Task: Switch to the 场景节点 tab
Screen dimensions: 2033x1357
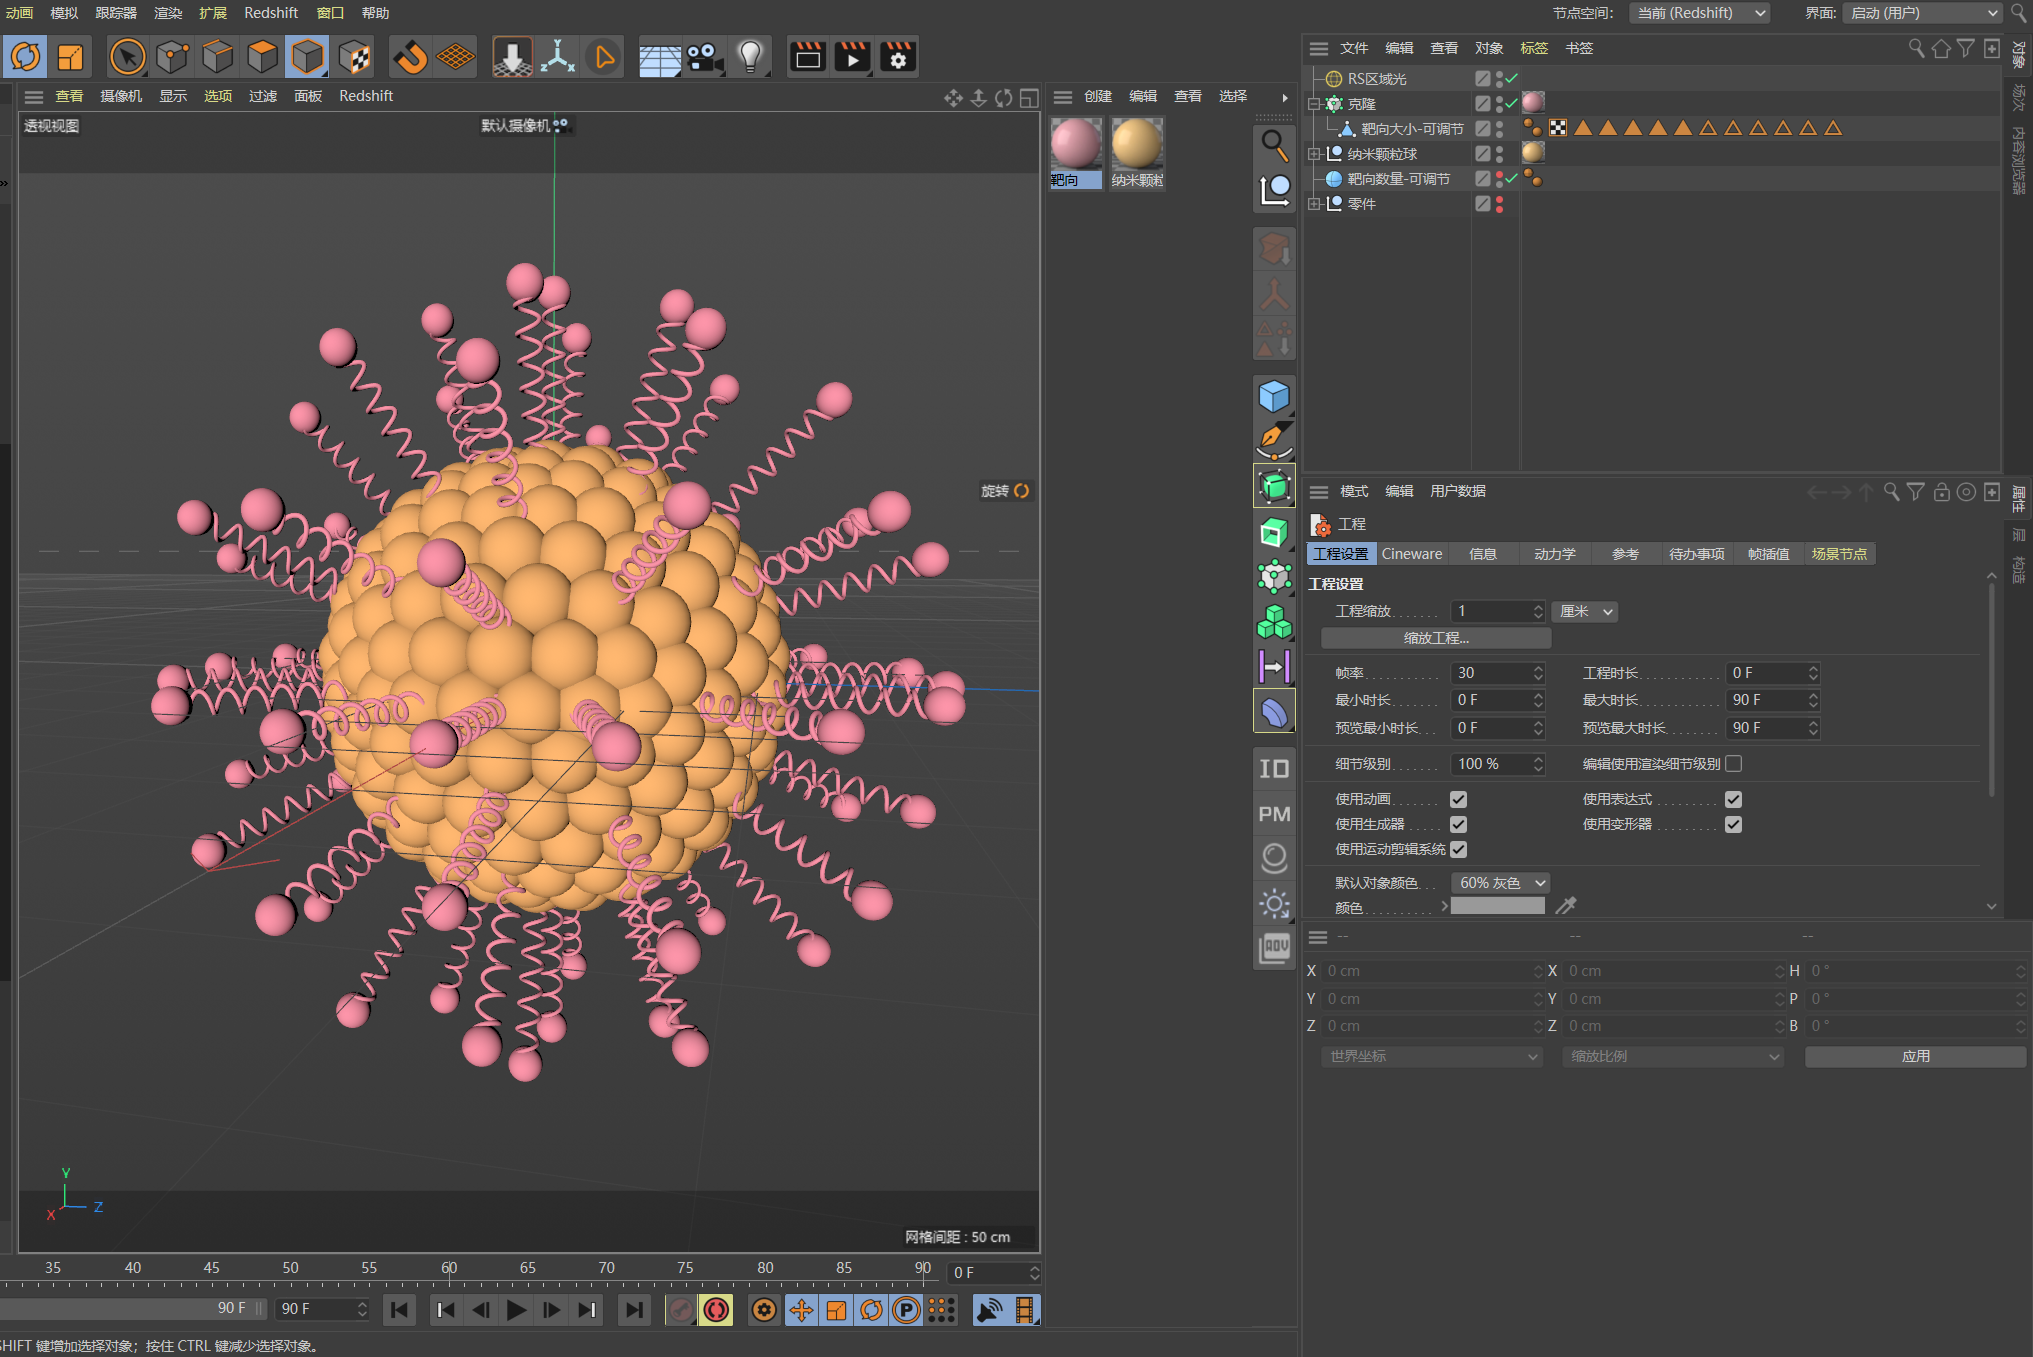Action: click(1839, 554)
